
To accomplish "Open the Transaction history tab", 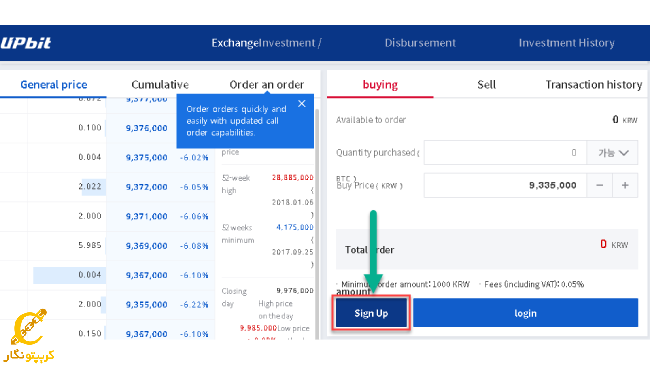I will click(x=594, y=85).
